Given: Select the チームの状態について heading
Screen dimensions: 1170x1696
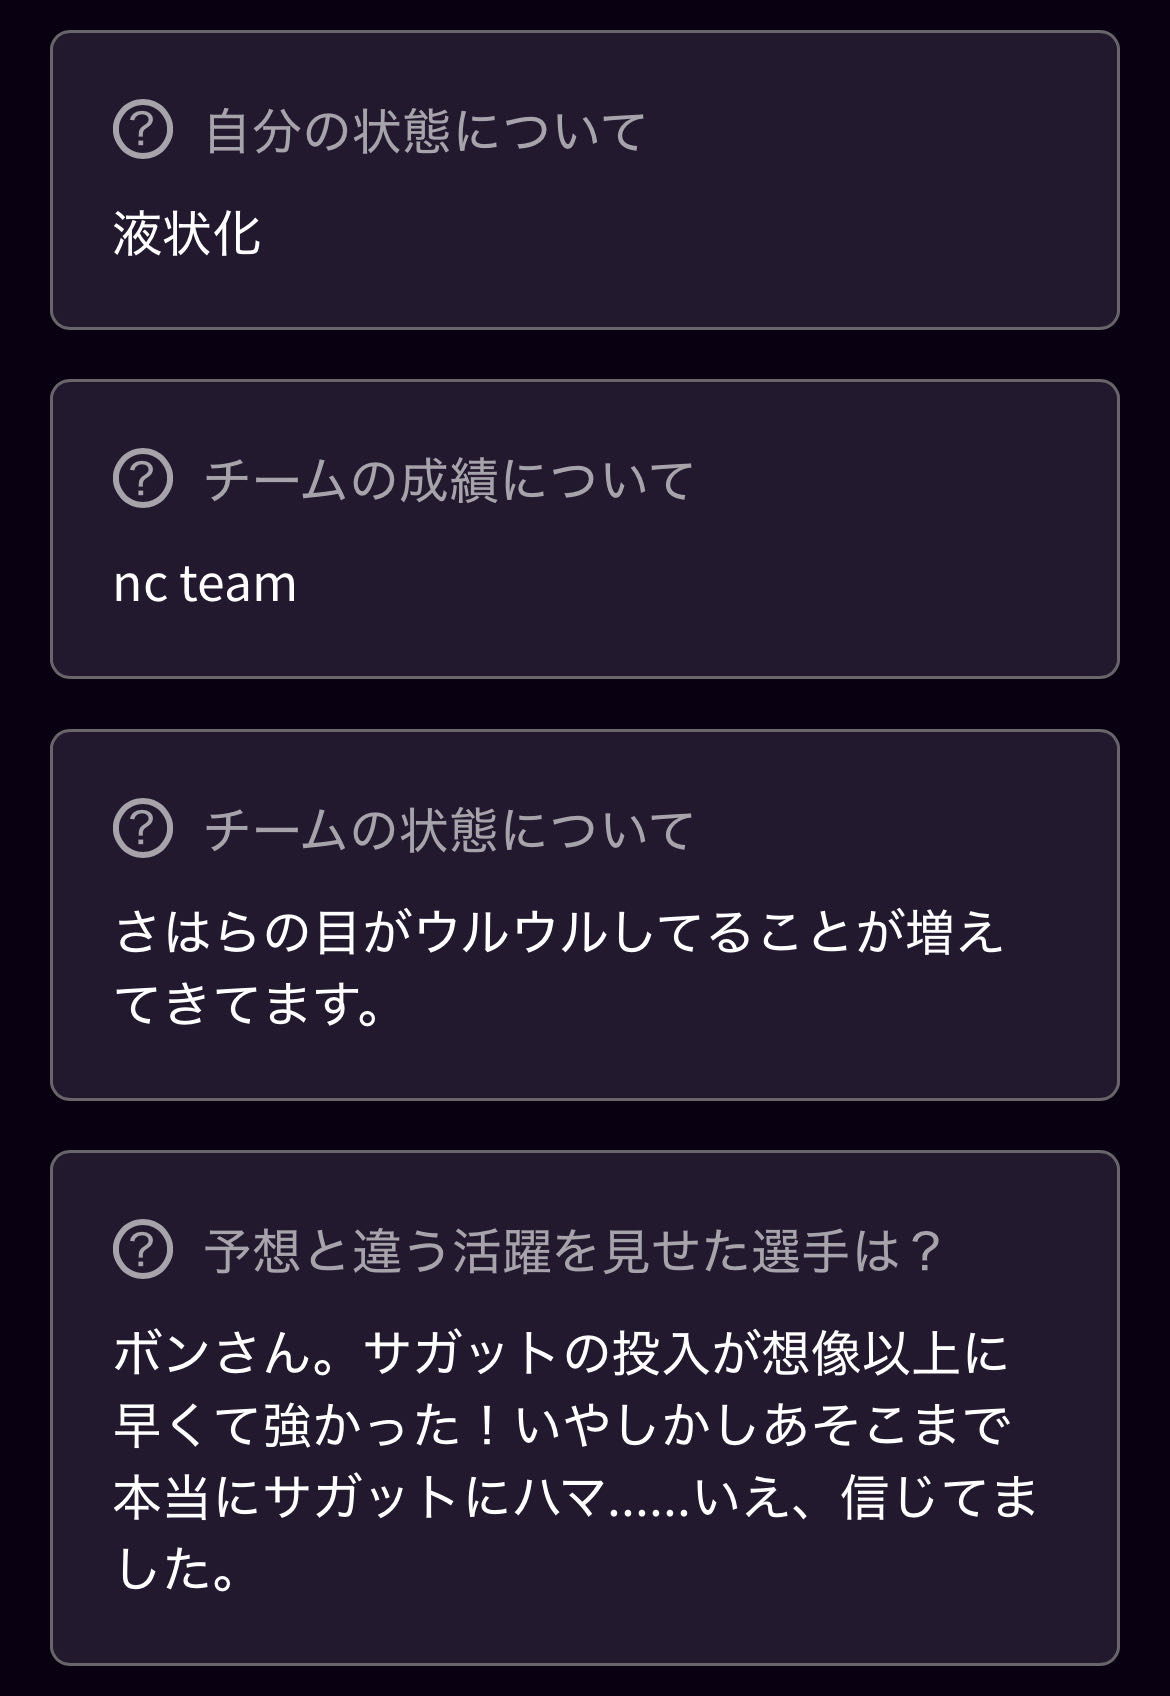Looking at the screenshot, I should pyautogui.click(x=449, y=830).
